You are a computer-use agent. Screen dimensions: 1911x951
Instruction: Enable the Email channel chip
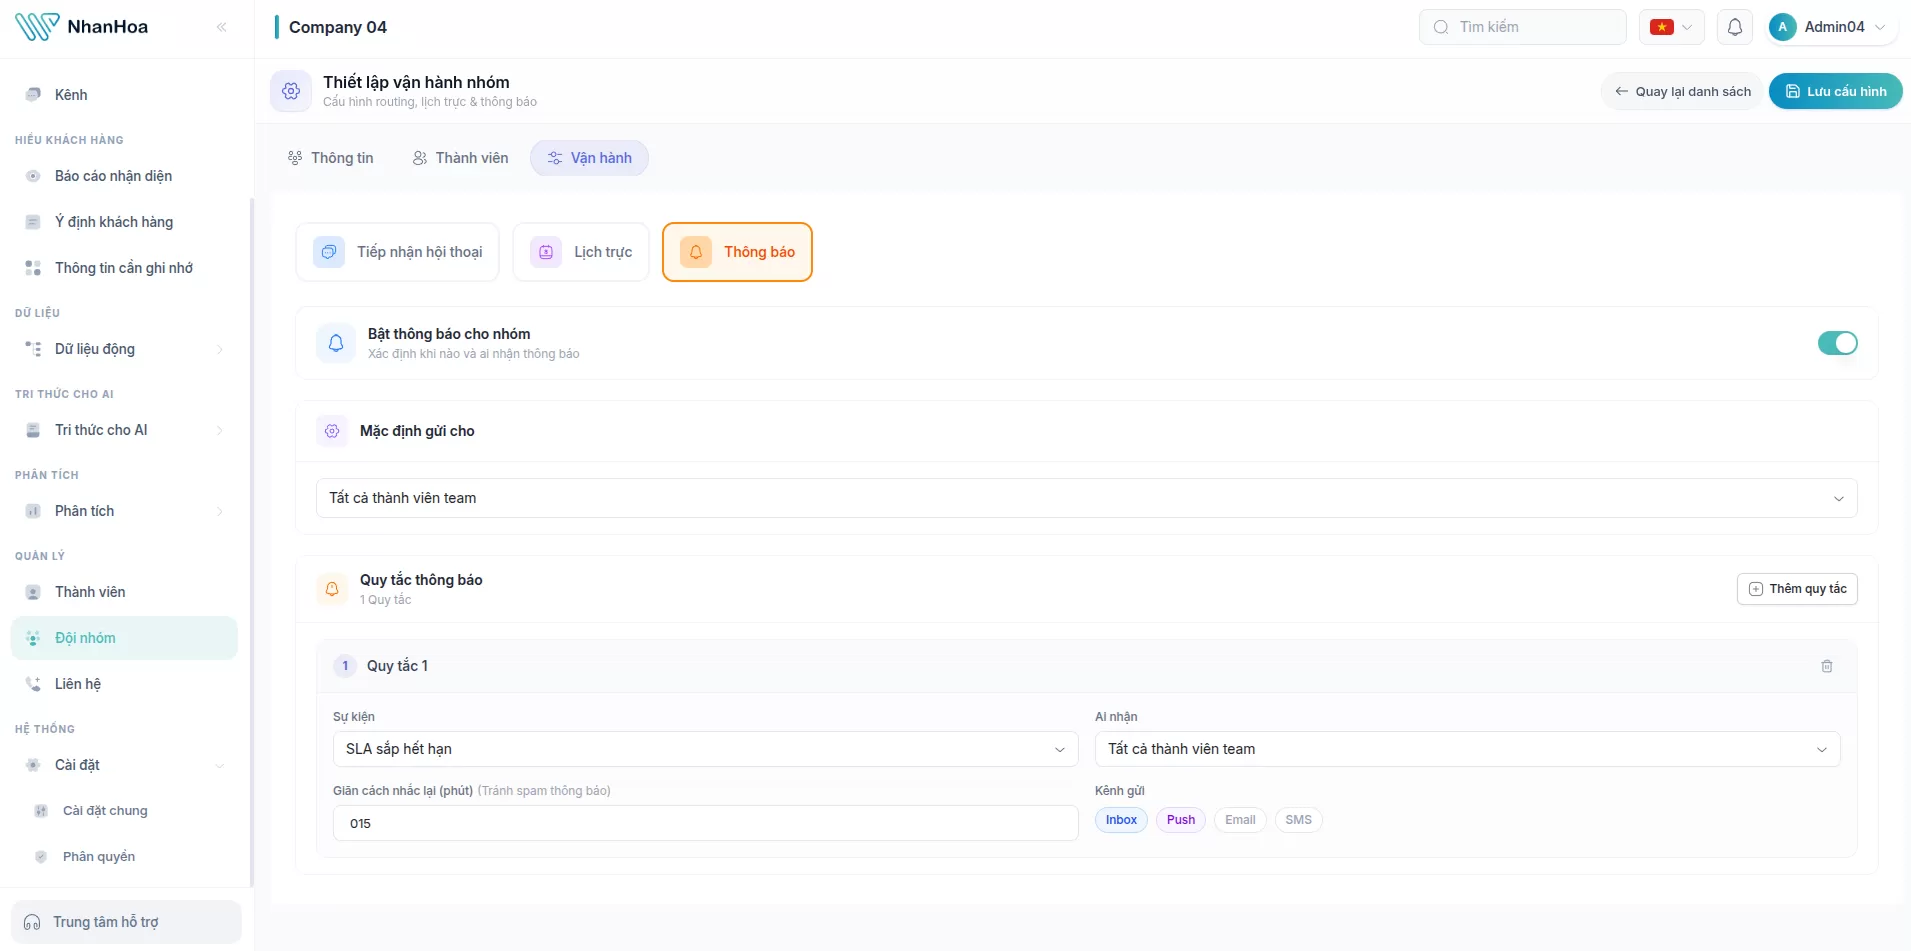[1240, 820]
